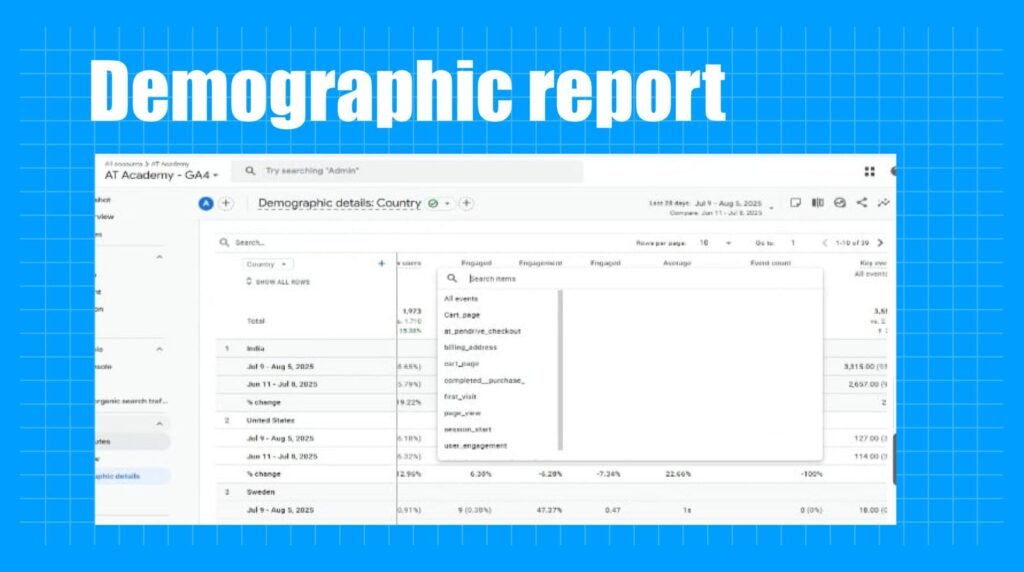Click the plus icon beside Country dimension

tap(381, 264)
